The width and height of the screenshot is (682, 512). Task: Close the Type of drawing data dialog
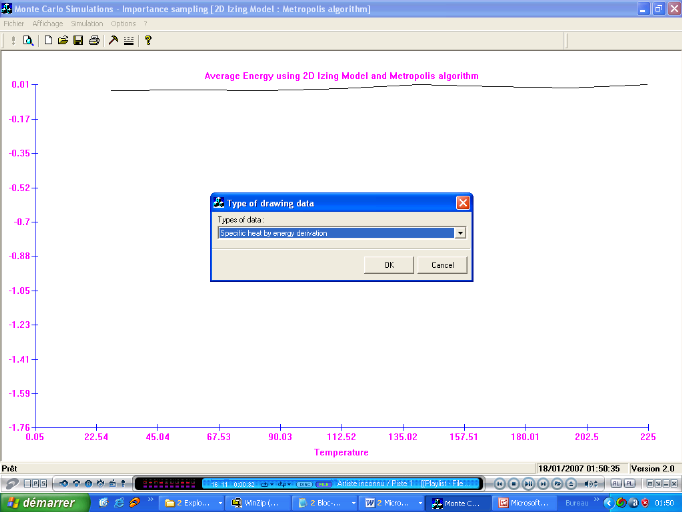tap(463, 203)
